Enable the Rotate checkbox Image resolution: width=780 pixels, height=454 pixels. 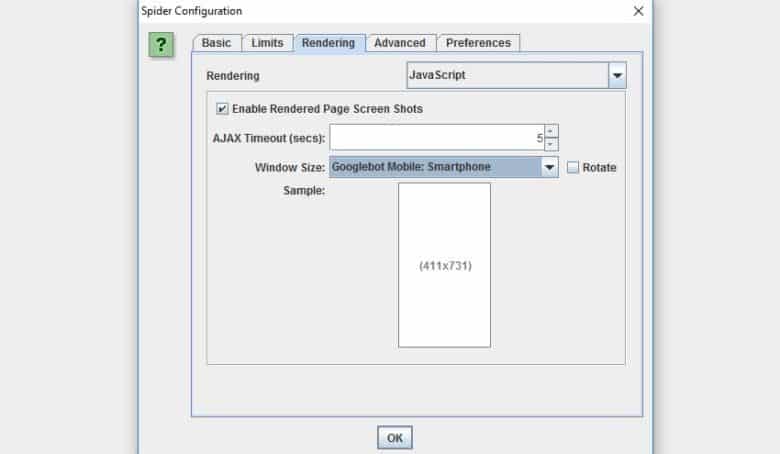tap(573, 167)
